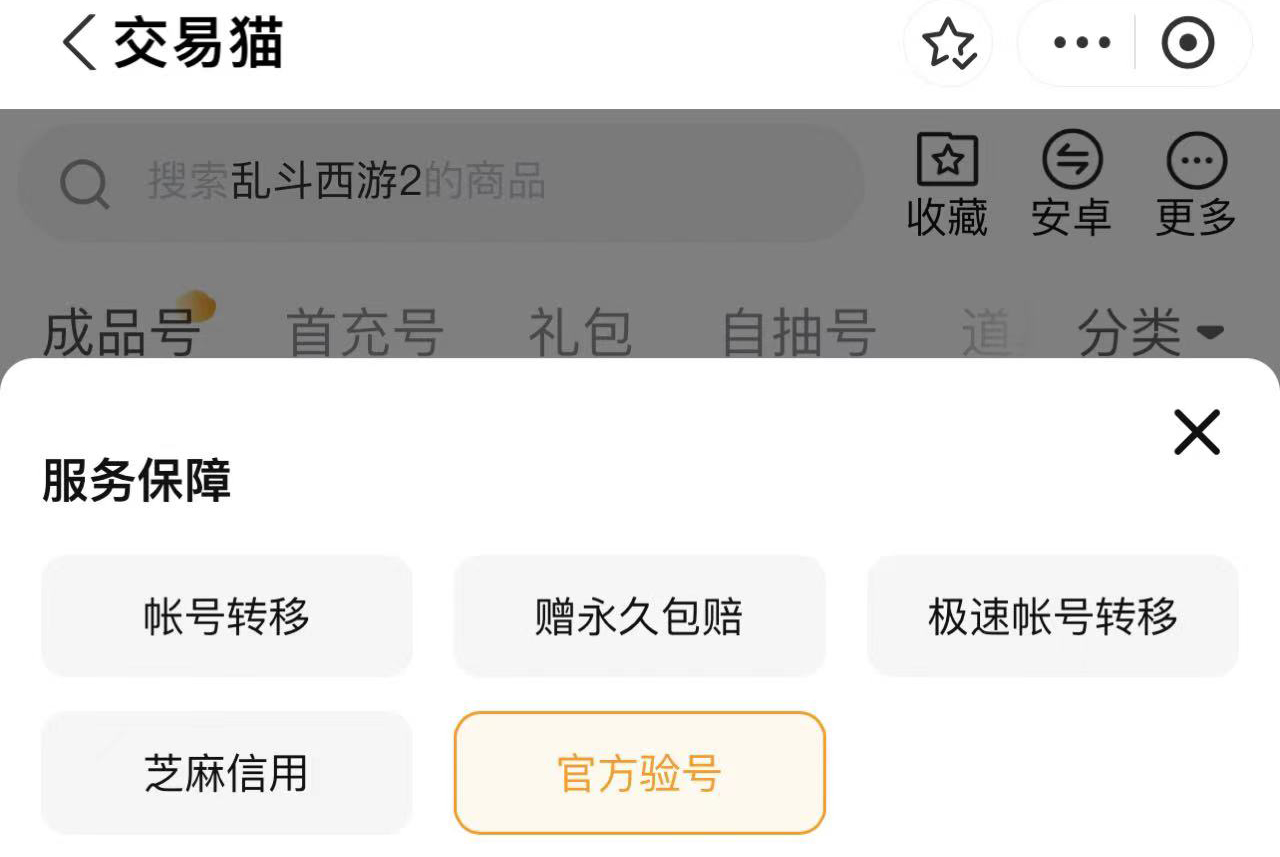Deselect the highlighted 官方验号 option
Viewport: 1280px width, 857px height.
coord(640,773)
